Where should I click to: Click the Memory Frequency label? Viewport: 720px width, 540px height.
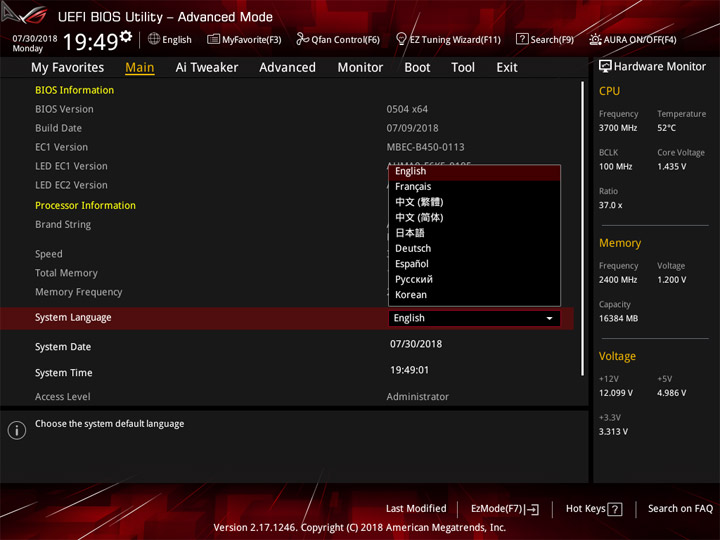(x=79, y=292)
